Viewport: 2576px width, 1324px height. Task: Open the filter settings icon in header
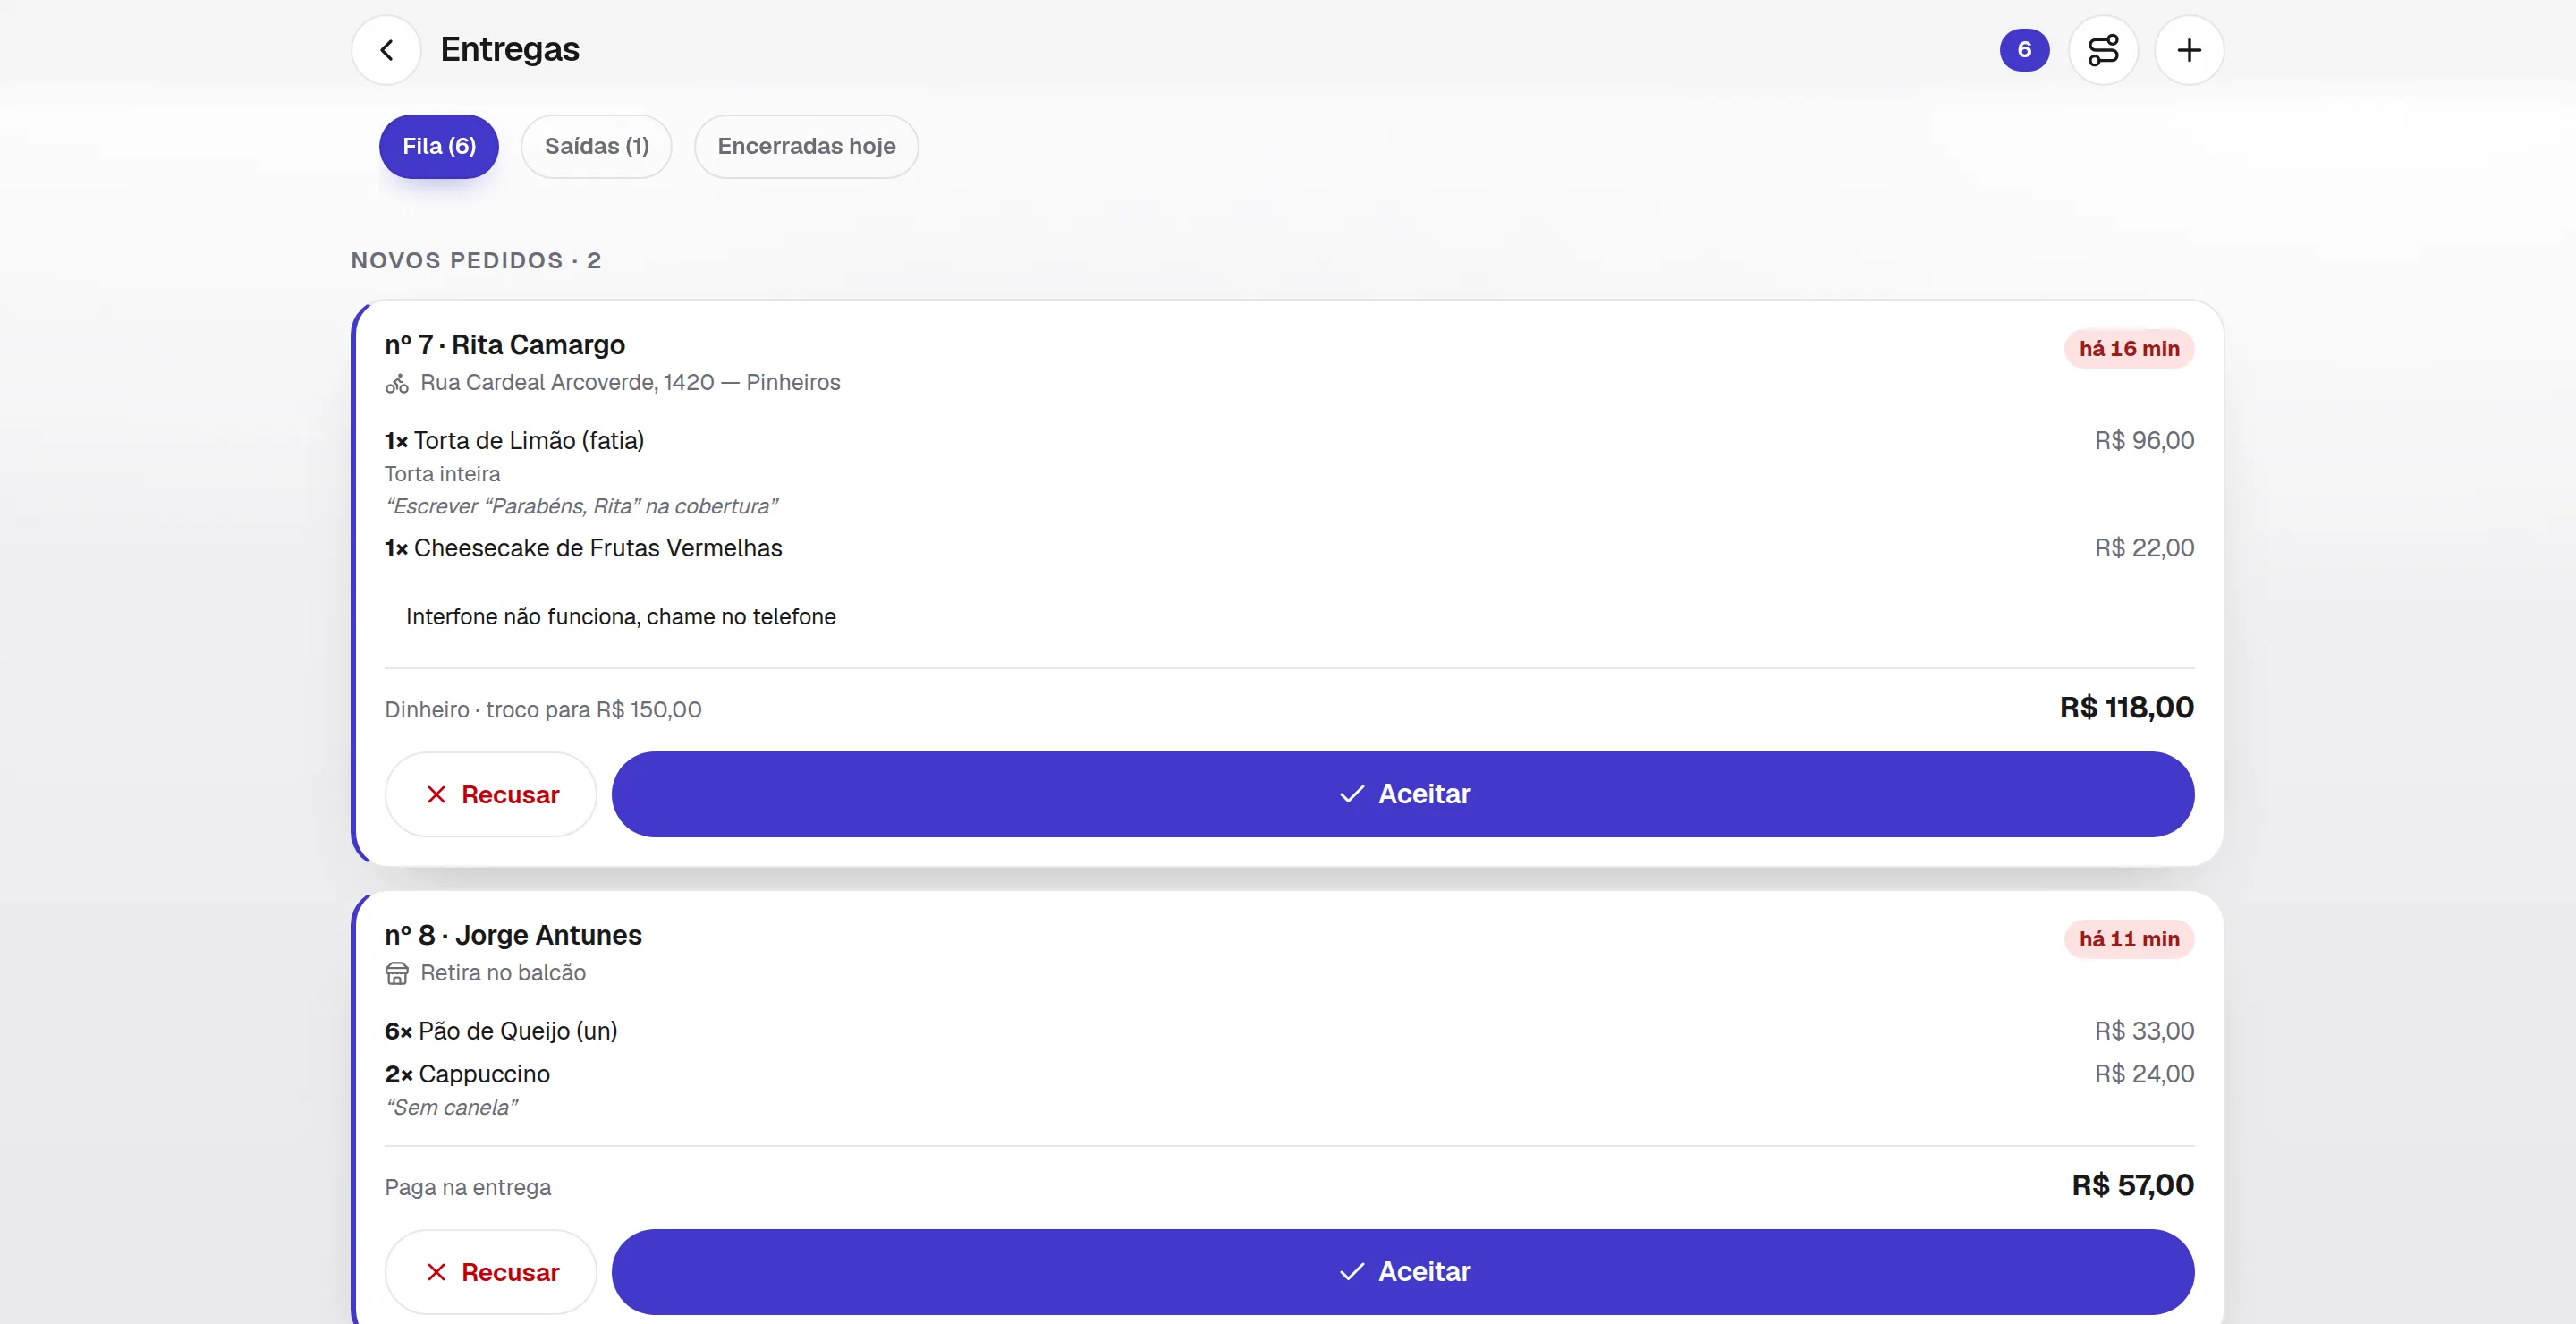coord(2103,50)
